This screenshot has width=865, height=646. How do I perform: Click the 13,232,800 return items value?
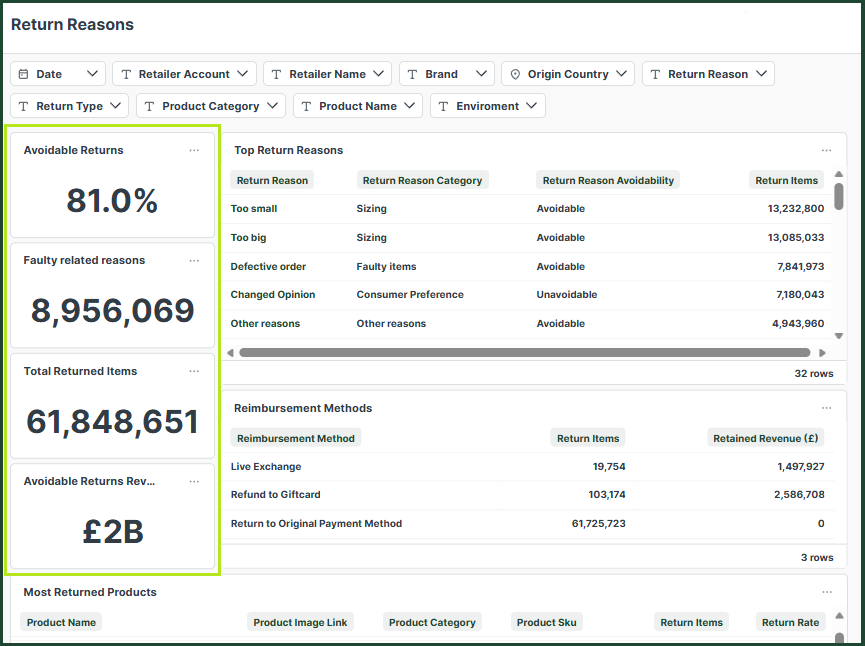[x=795, y=209]
